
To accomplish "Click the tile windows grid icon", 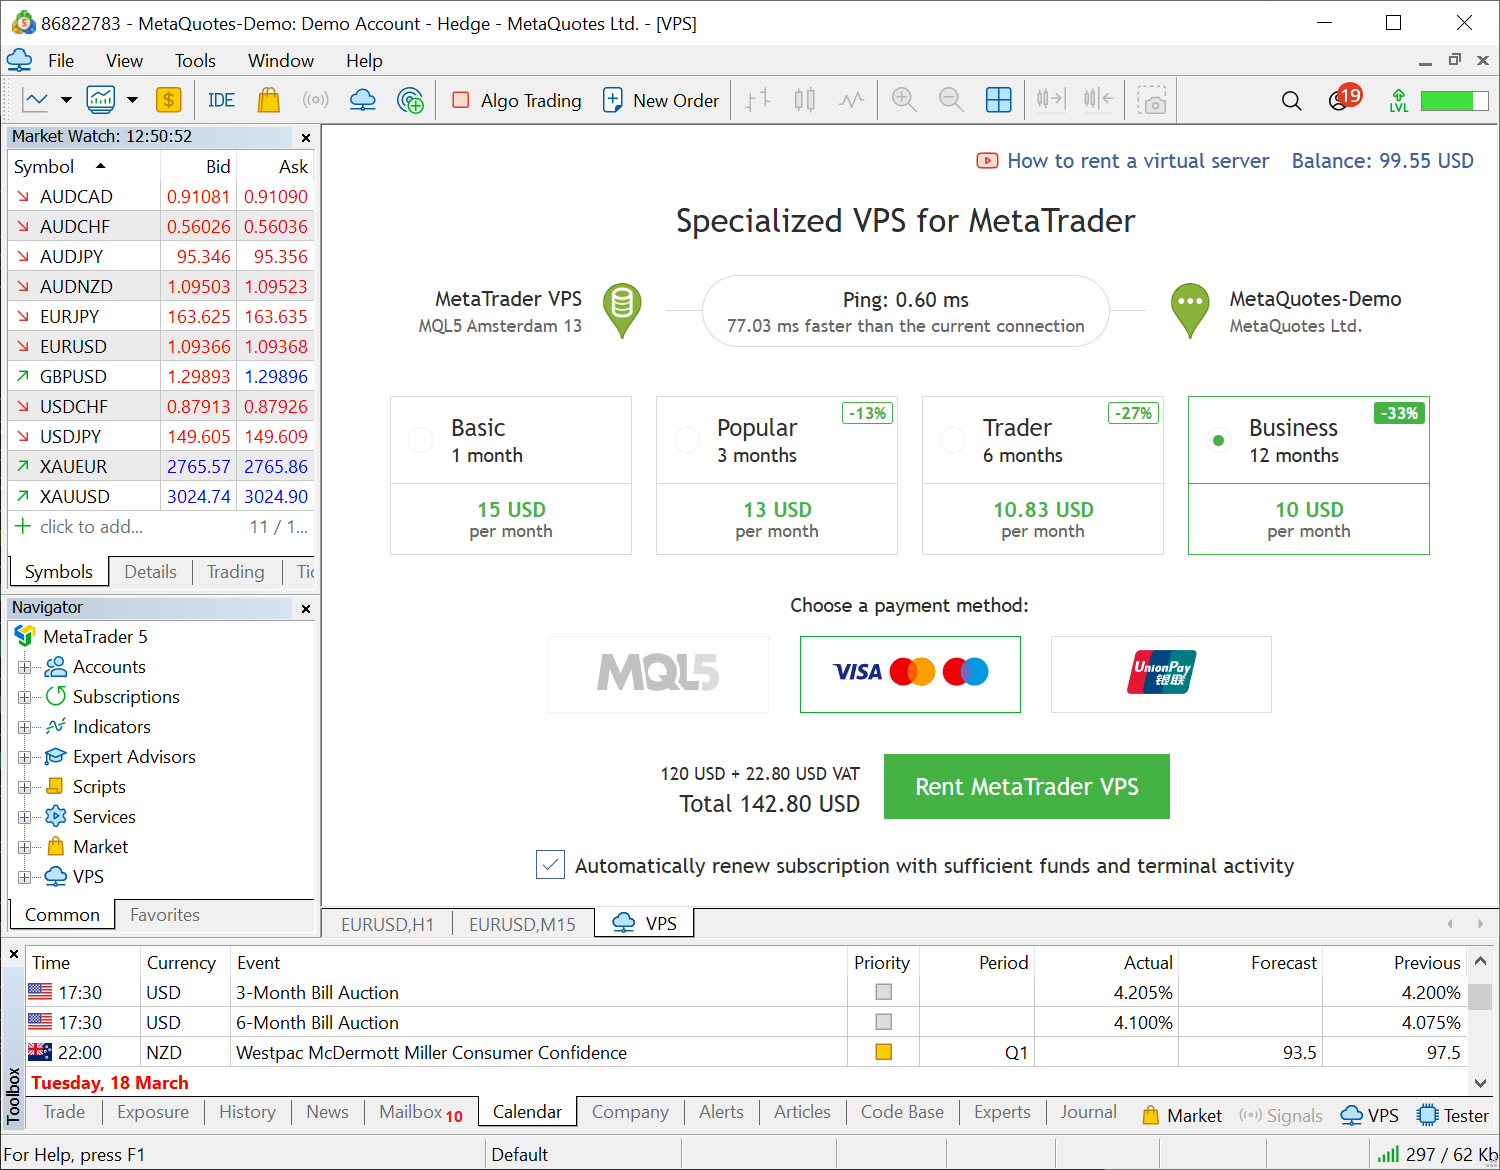I will click(x=998, y=100).
